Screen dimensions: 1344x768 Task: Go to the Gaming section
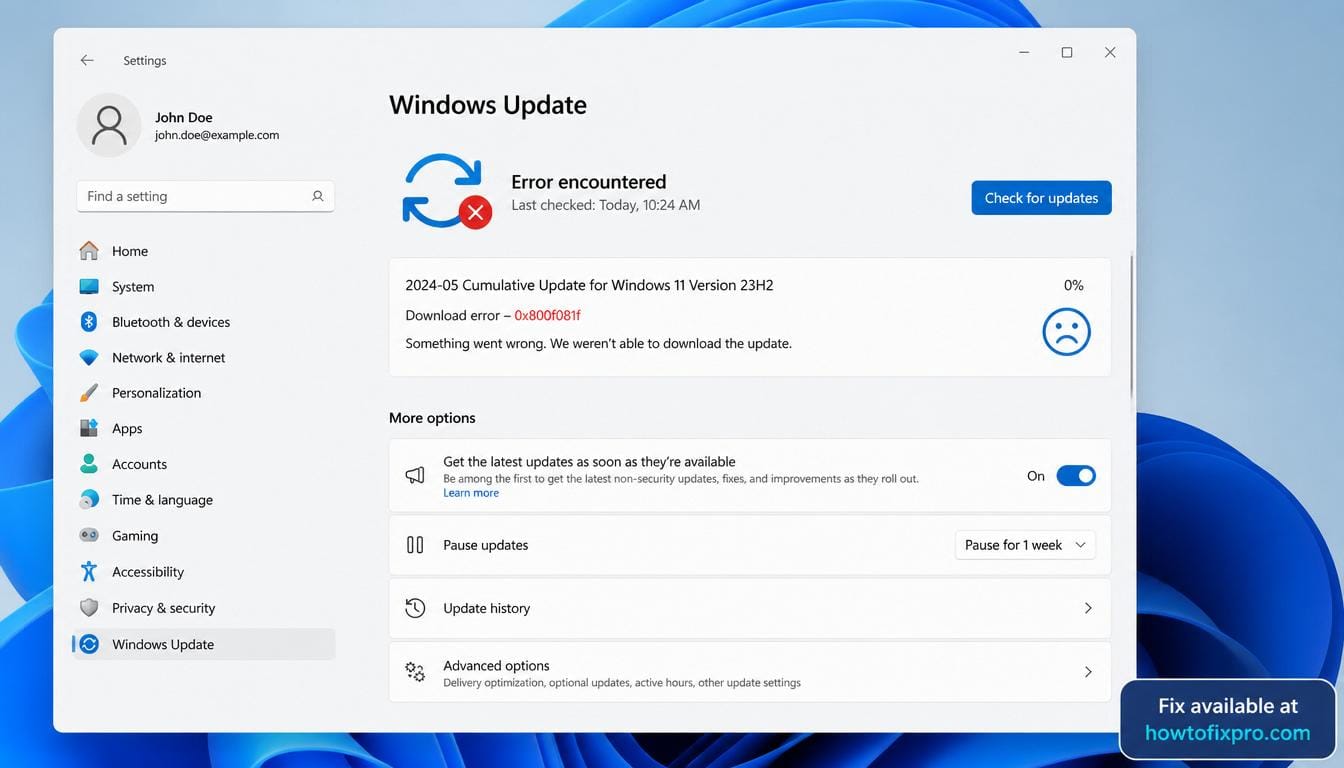click(x=202, y=536)
